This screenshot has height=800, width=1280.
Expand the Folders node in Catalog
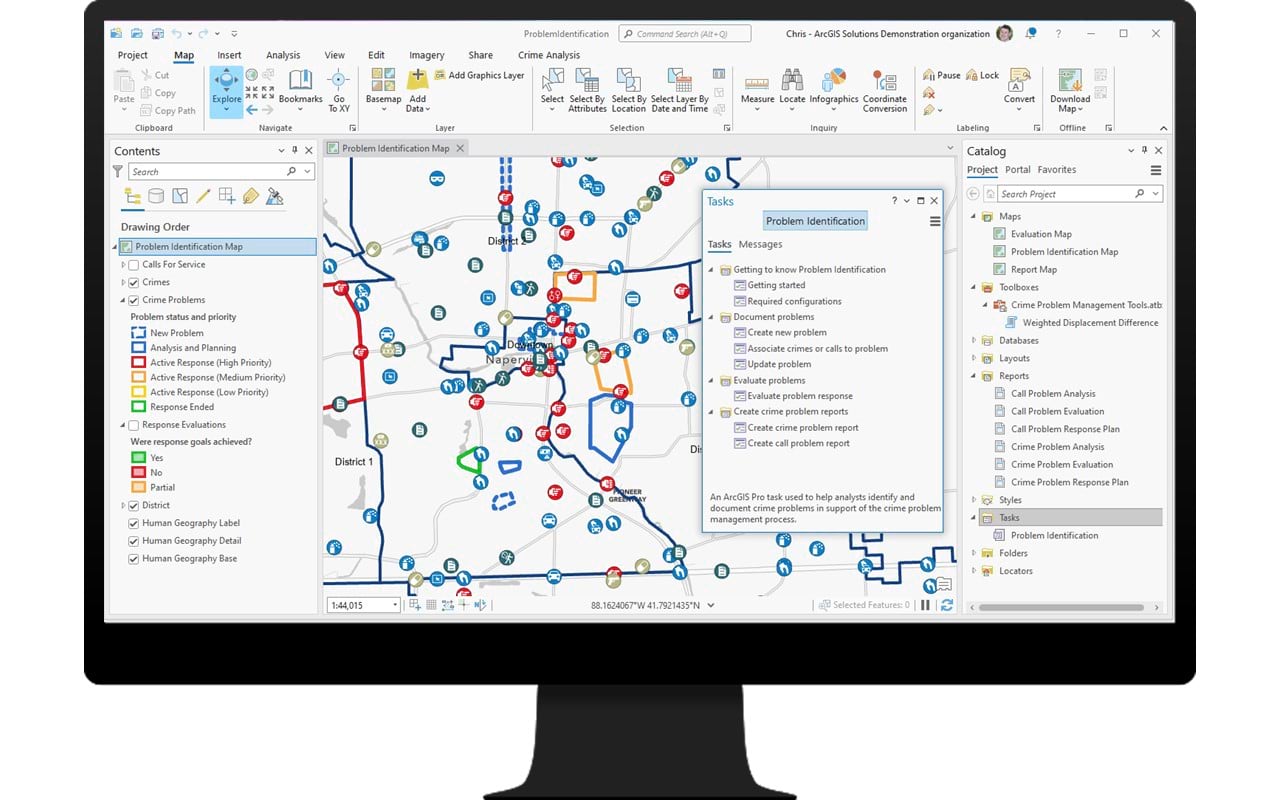tap(974, 553)
